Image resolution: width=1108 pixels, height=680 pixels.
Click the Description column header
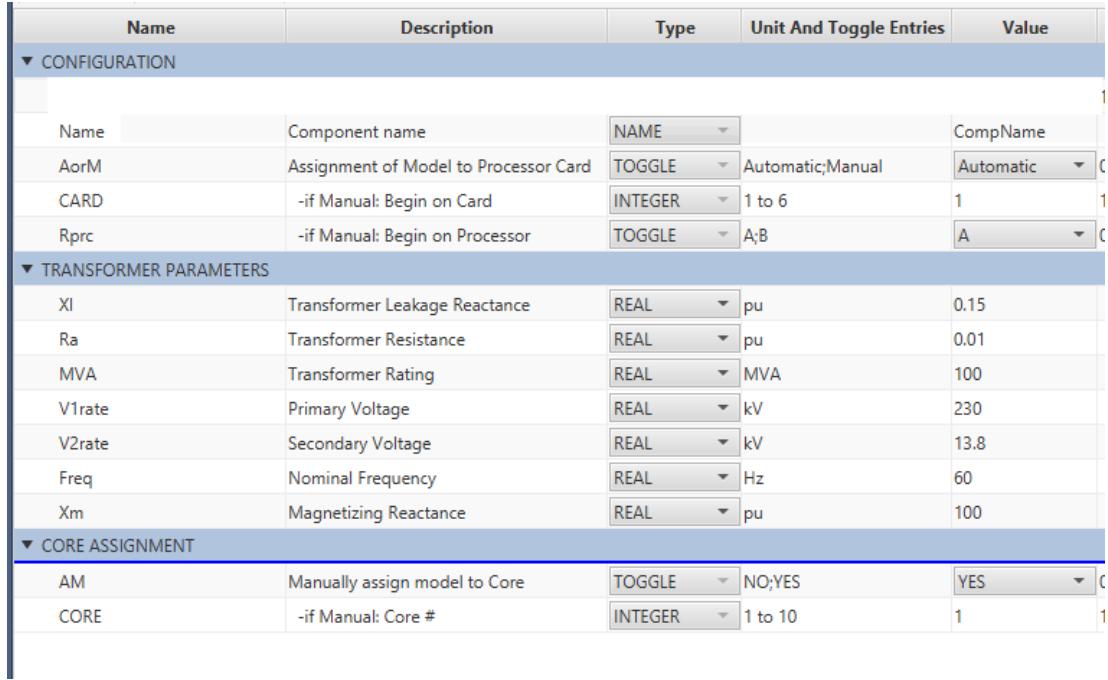pos(442,28)
